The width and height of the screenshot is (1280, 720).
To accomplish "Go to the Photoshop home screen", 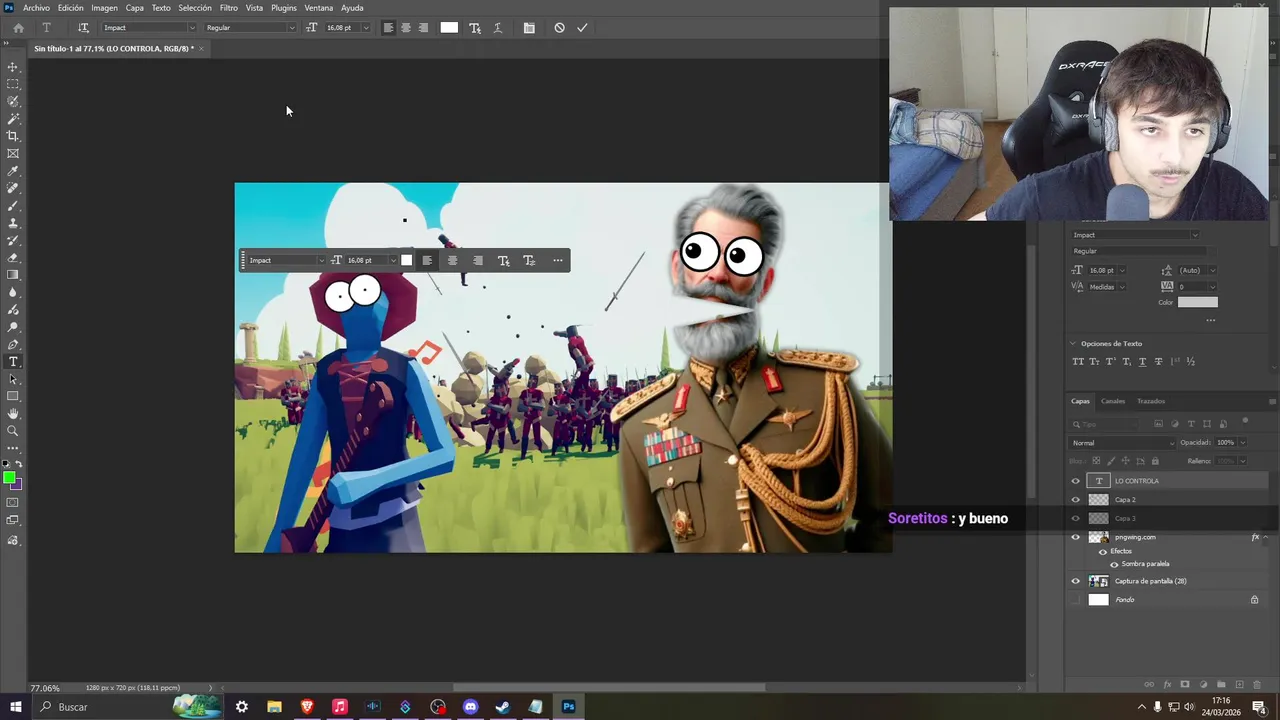I will (x=18, y=28).
